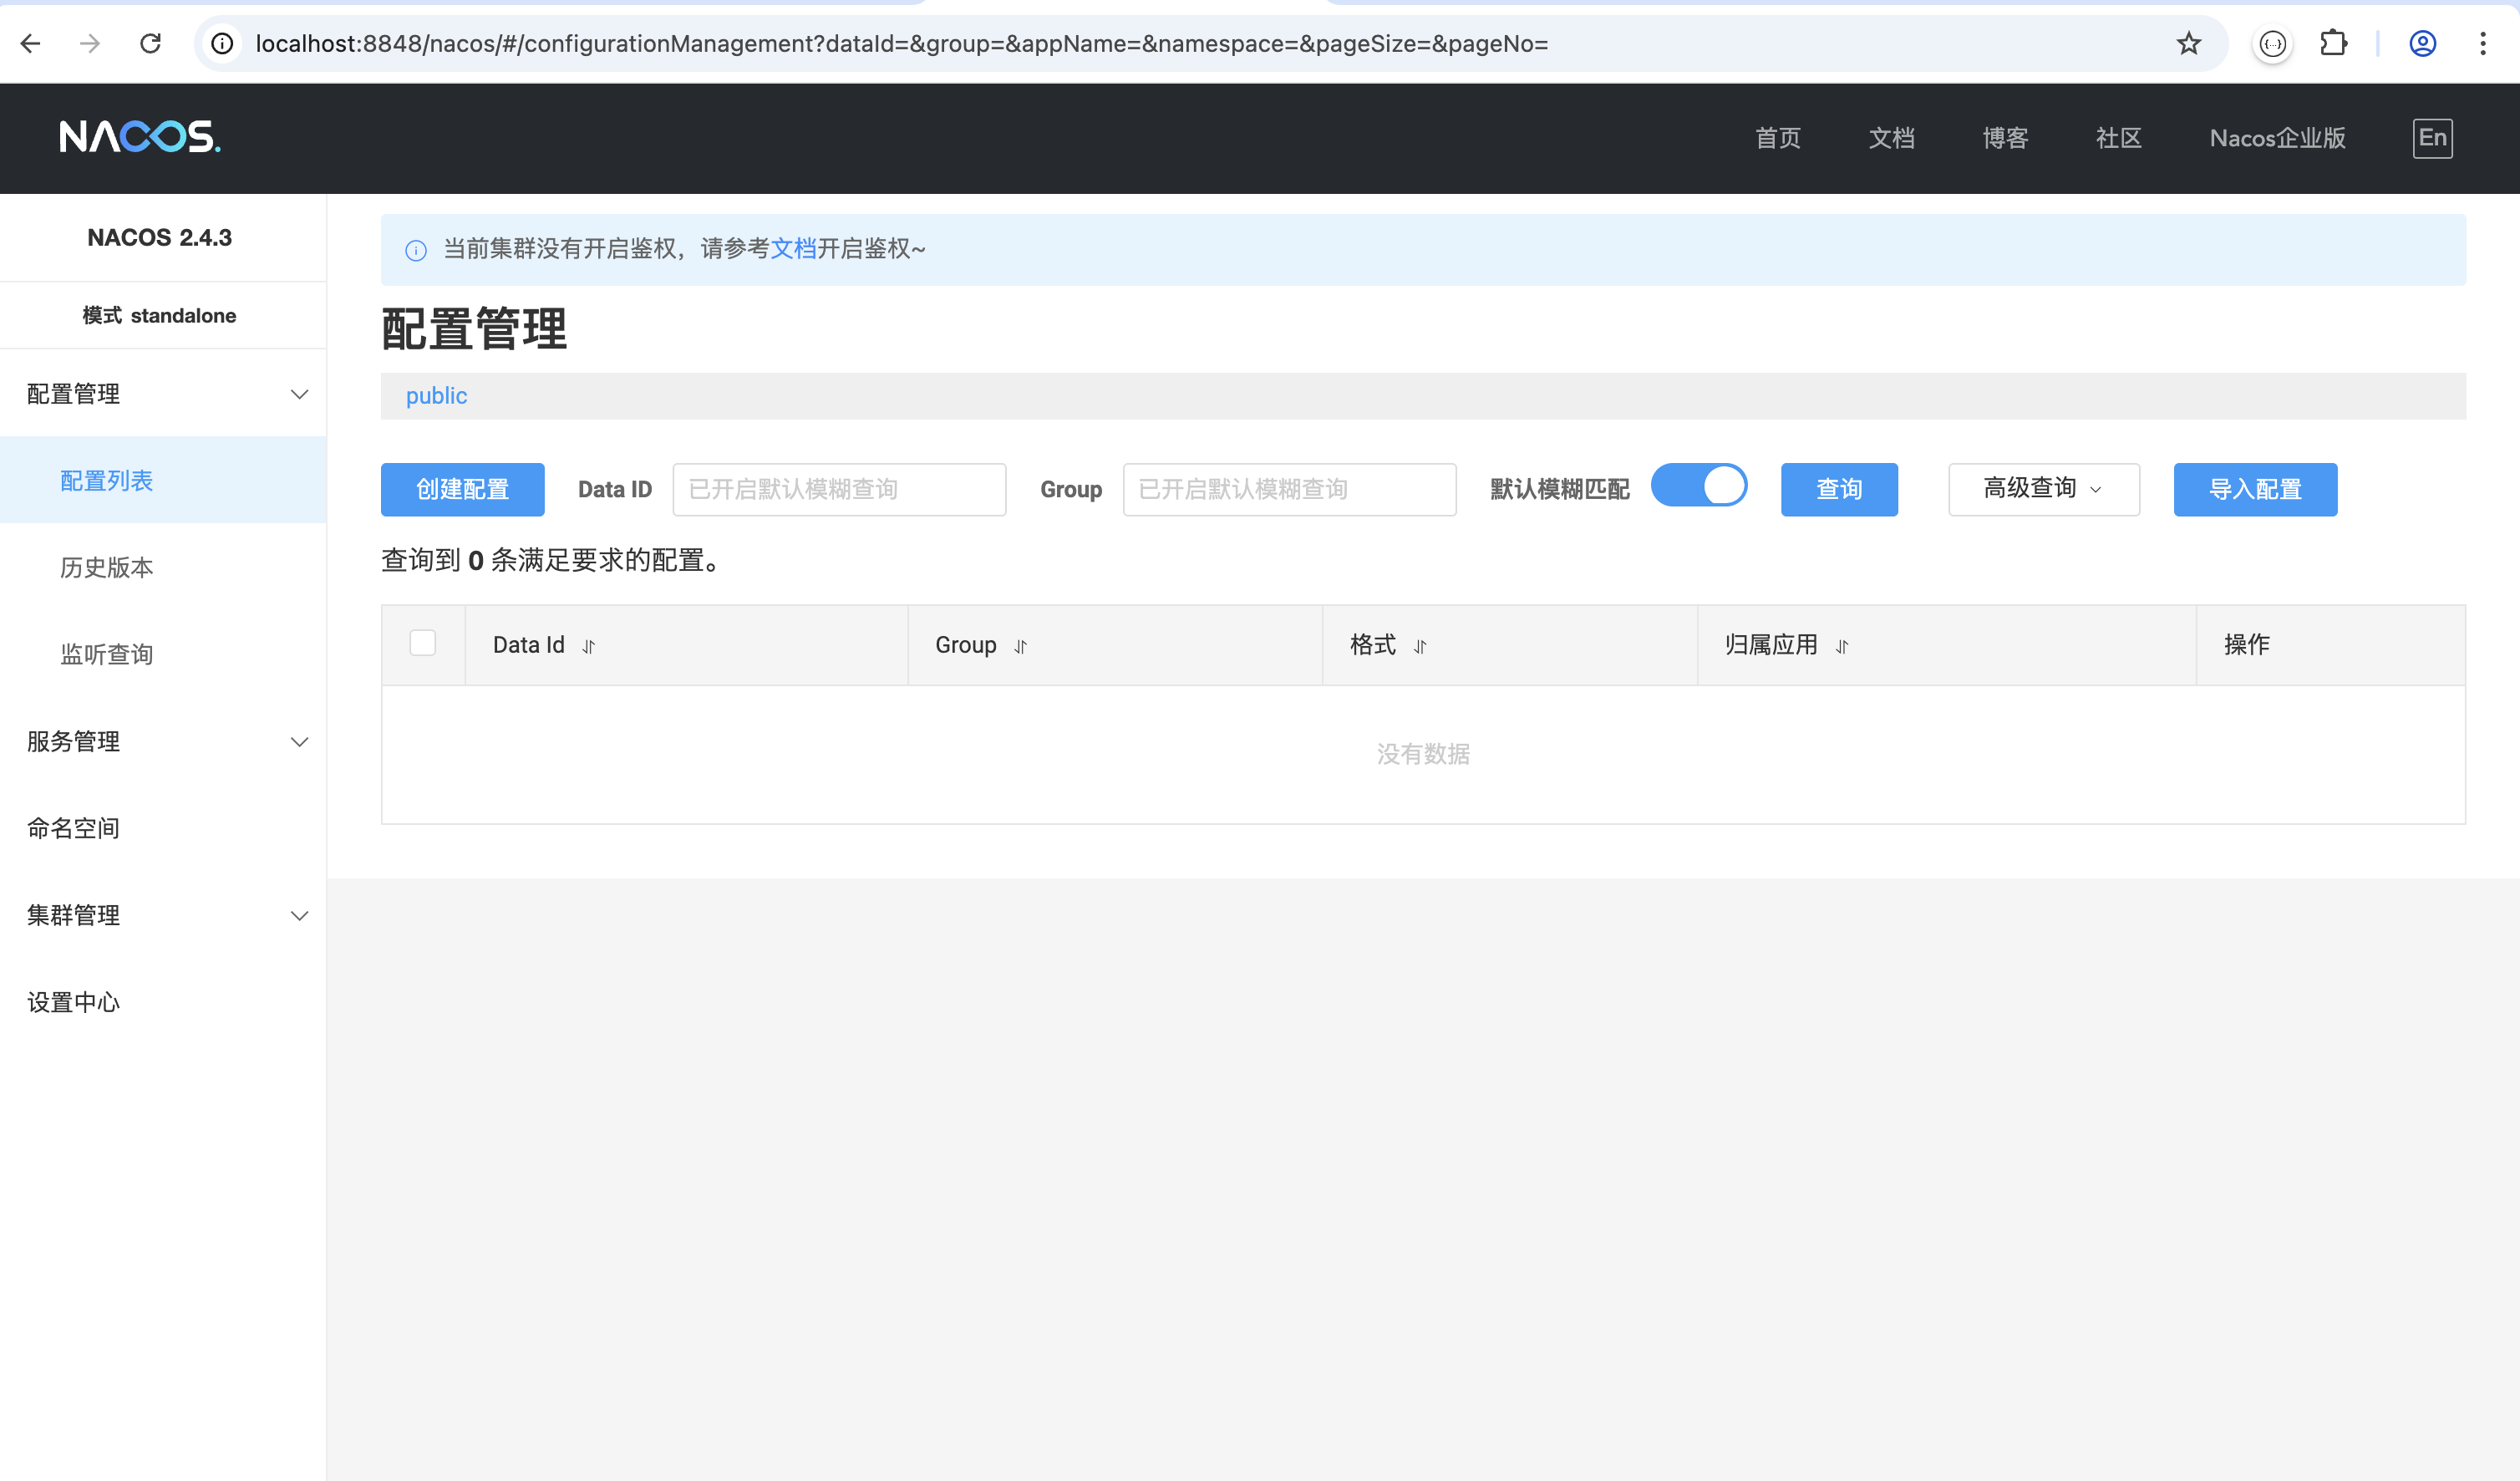
Task: Sort table by Data Id column icon
Action: pos(589,647)
